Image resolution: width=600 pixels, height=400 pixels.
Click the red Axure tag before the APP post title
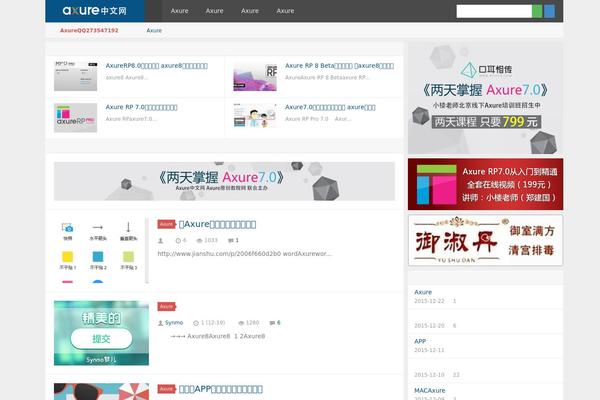point(166,389)
